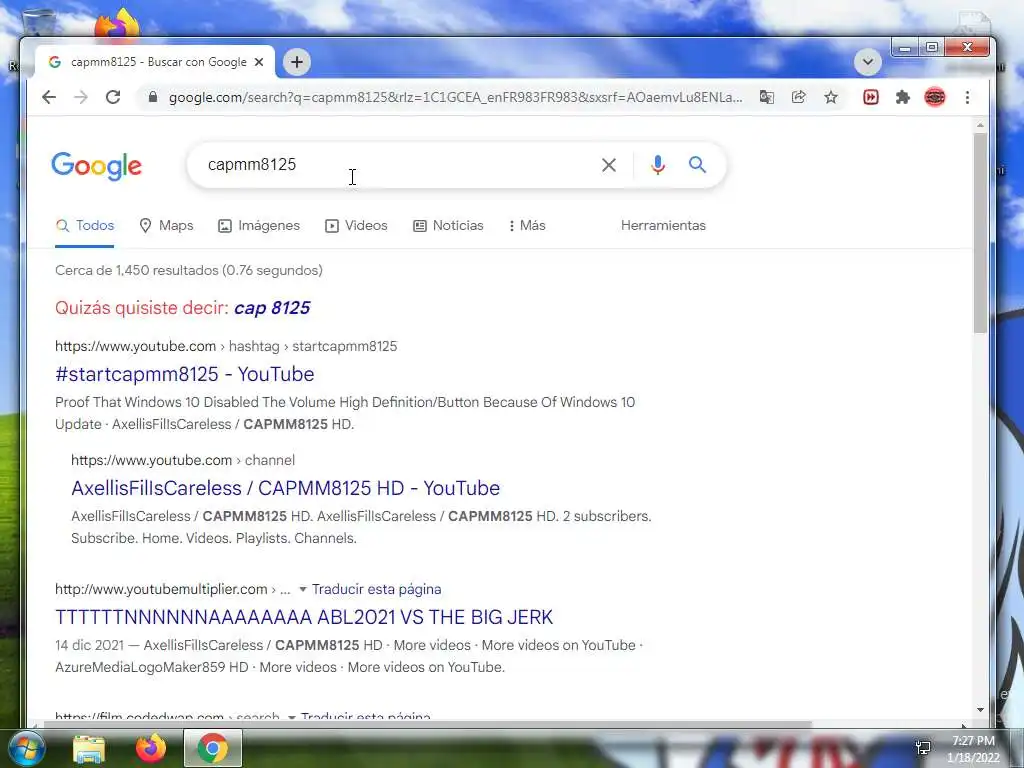
Task: Click Traducir esta página for youtubemultiplier result
Action: point(377,589)
